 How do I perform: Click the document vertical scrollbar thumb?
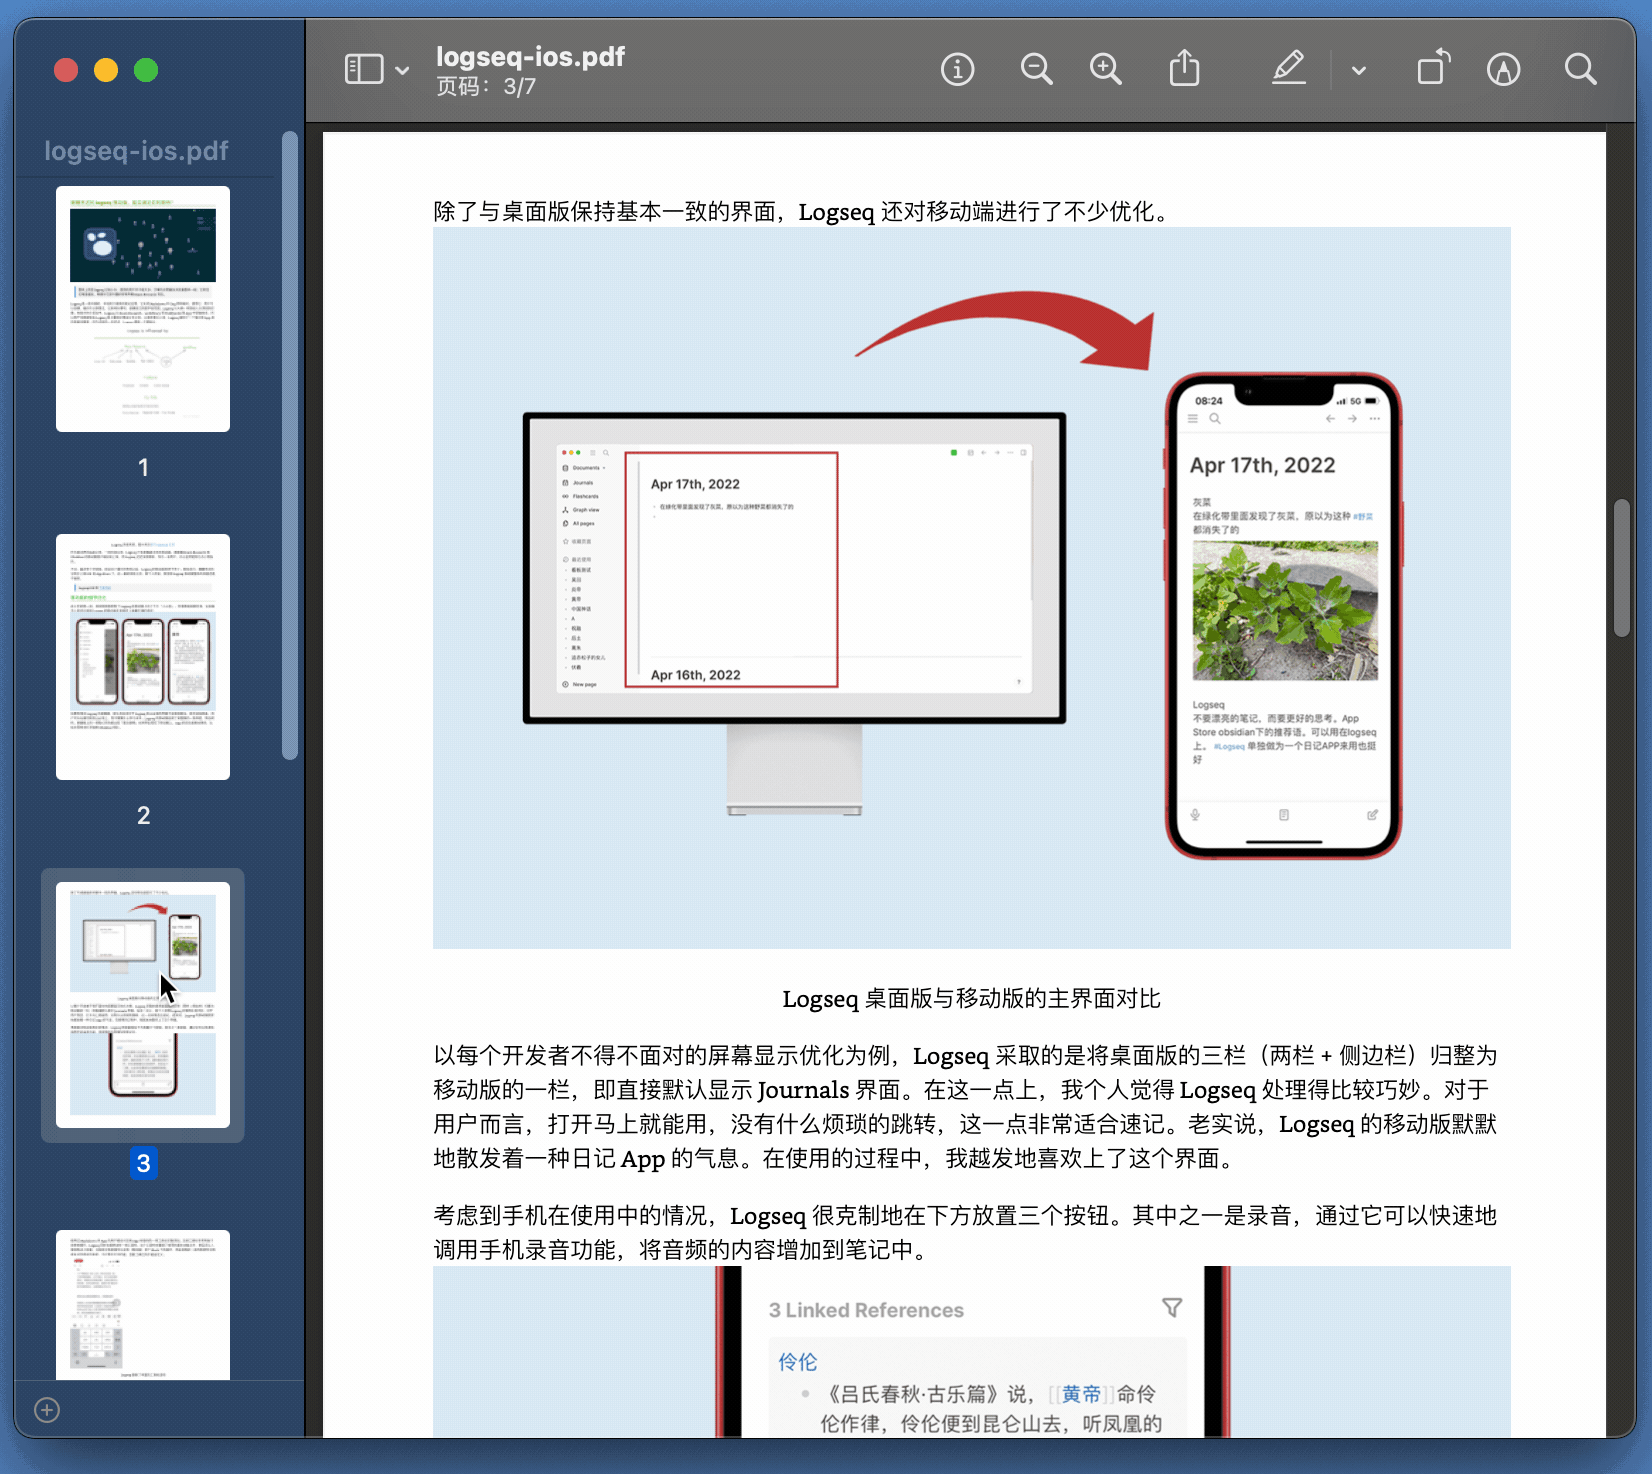(x=1622, y=567)
